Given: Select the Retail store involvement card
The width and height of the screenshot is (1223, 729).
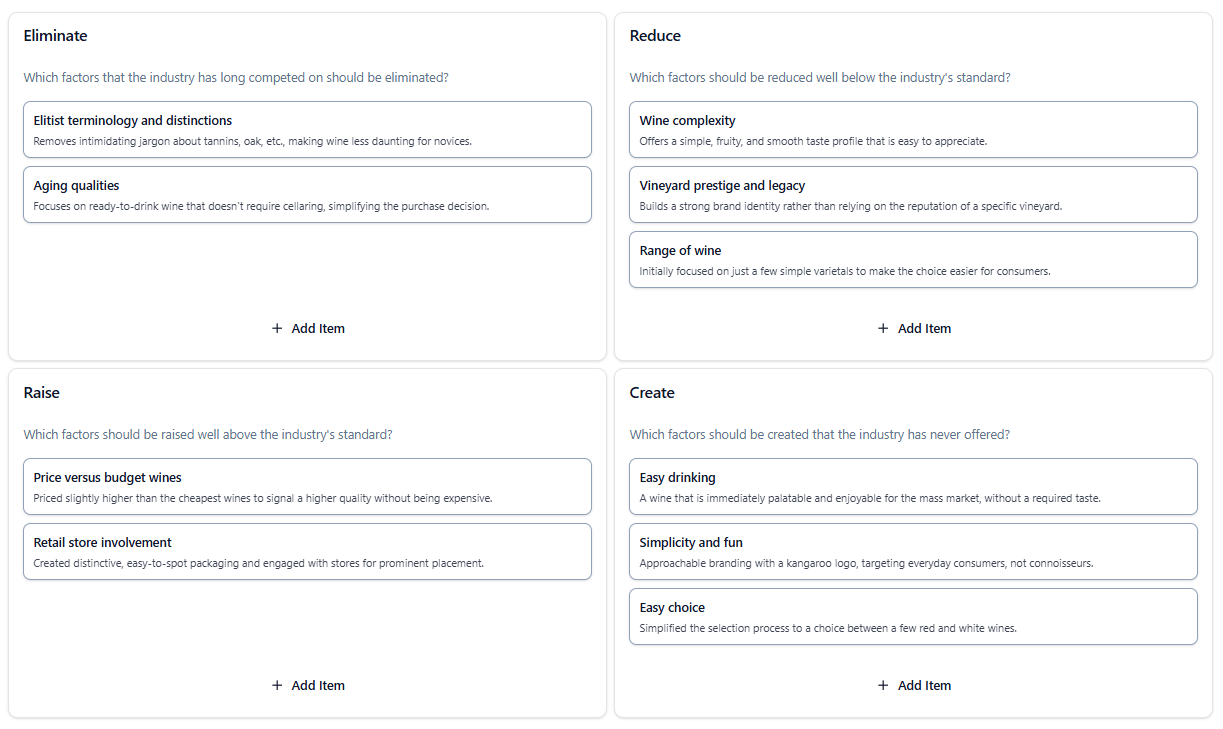Looking at the screenshot, I should (307, 551).
